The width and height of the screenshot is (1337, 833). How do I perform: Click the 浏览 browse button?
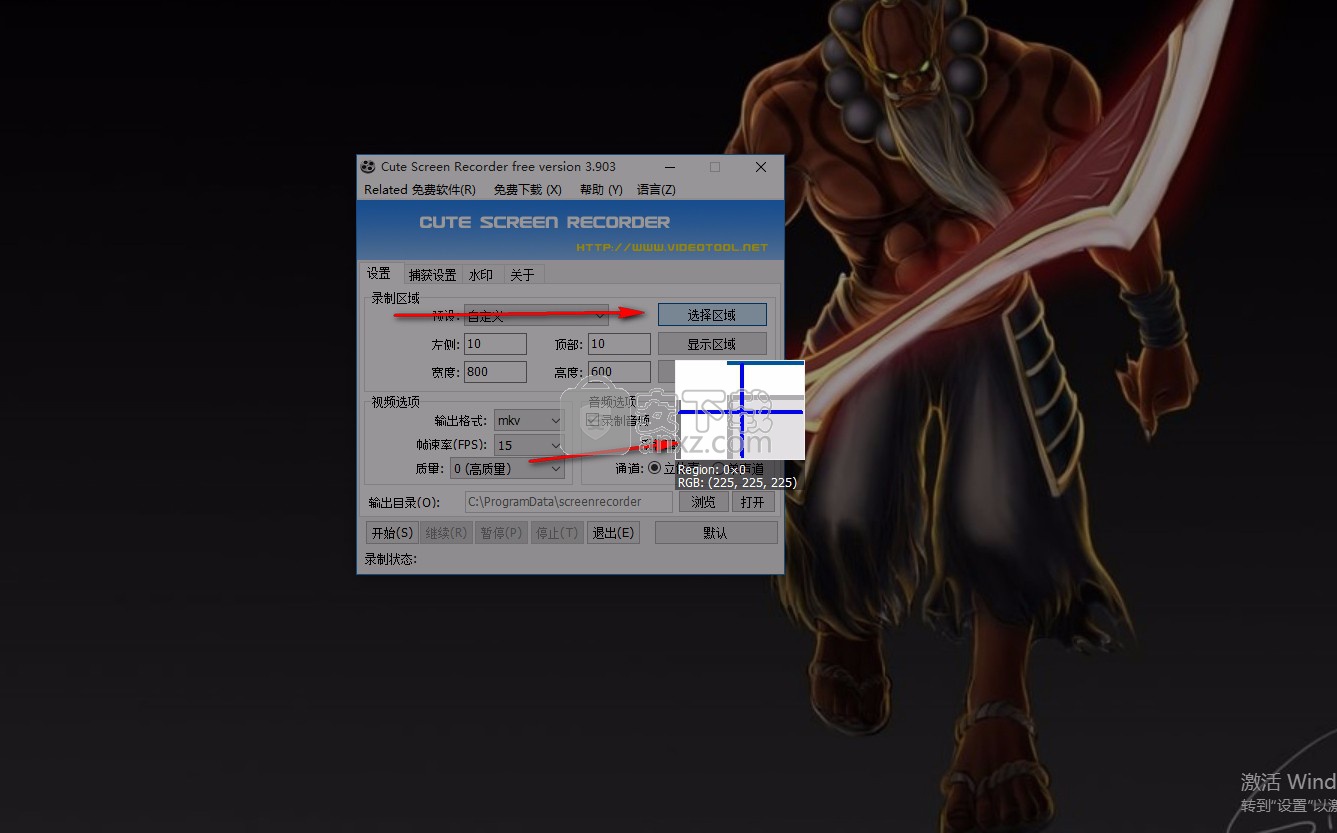(704, 502)
